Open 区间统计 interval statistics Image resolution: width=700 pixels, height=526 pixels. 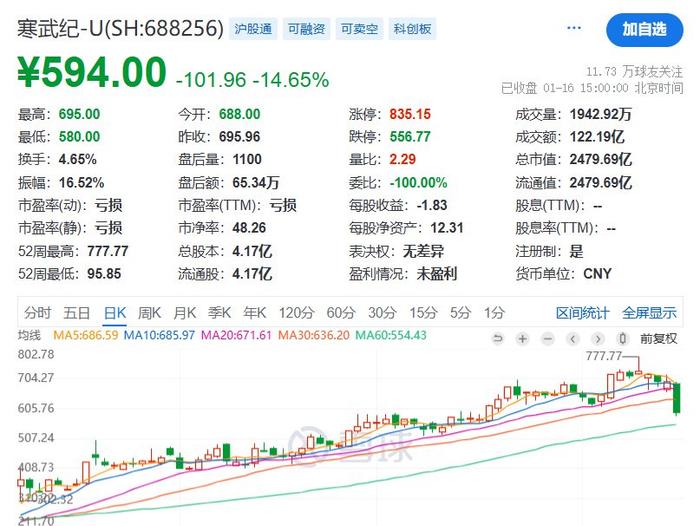click(x=583, y=313)
